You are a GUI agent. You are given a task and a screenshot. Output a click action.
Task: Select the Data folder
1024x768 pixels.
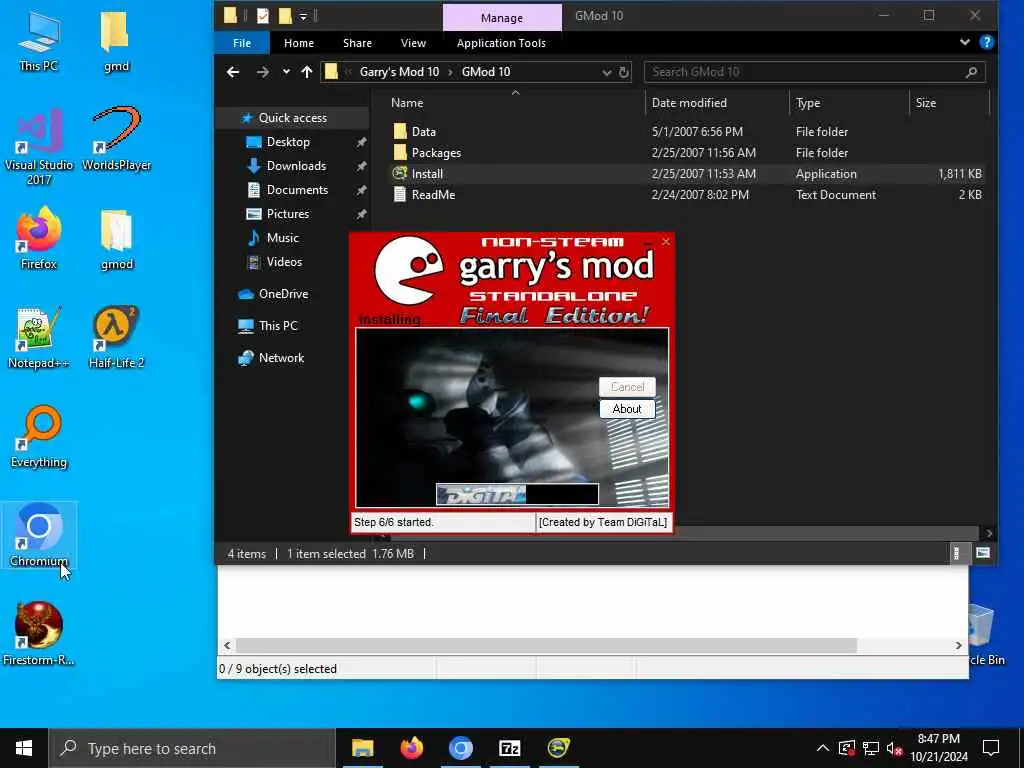pyautogui.click(x=423, y=132)
